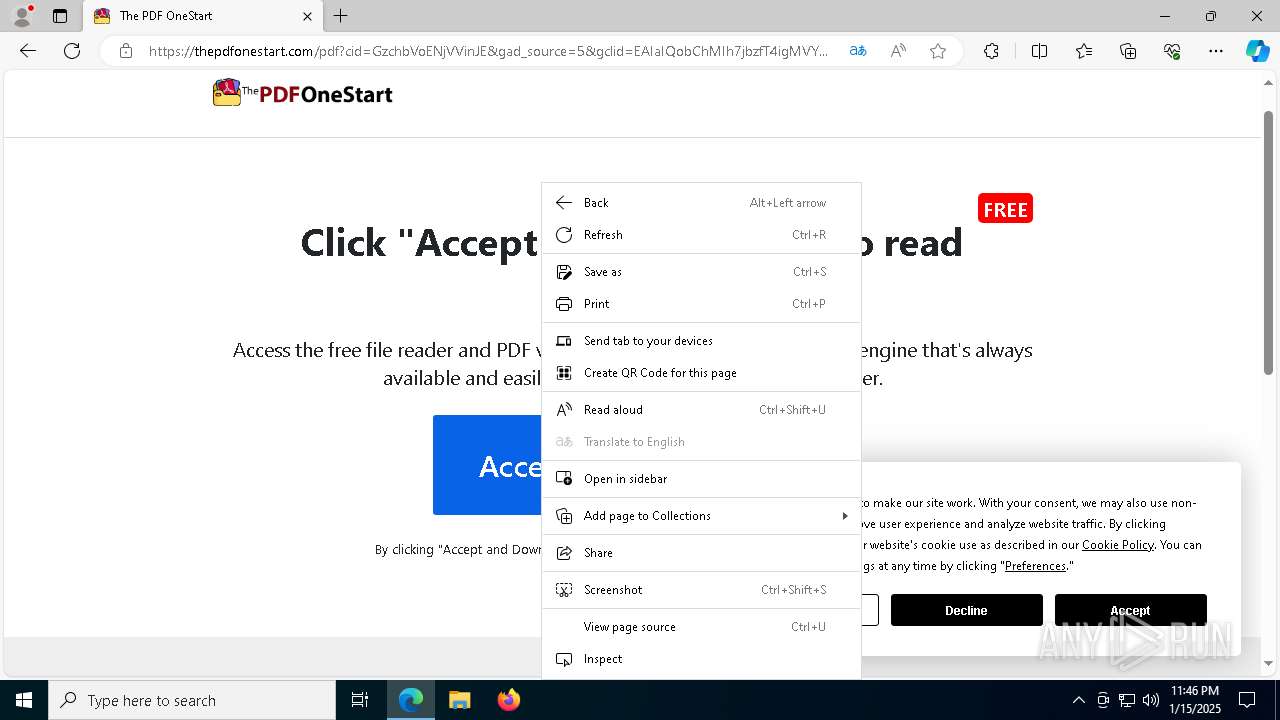The width and height of the screenshot is (1280, 720).
Task: Choose Print from context menu
Action: click(701, 304)
